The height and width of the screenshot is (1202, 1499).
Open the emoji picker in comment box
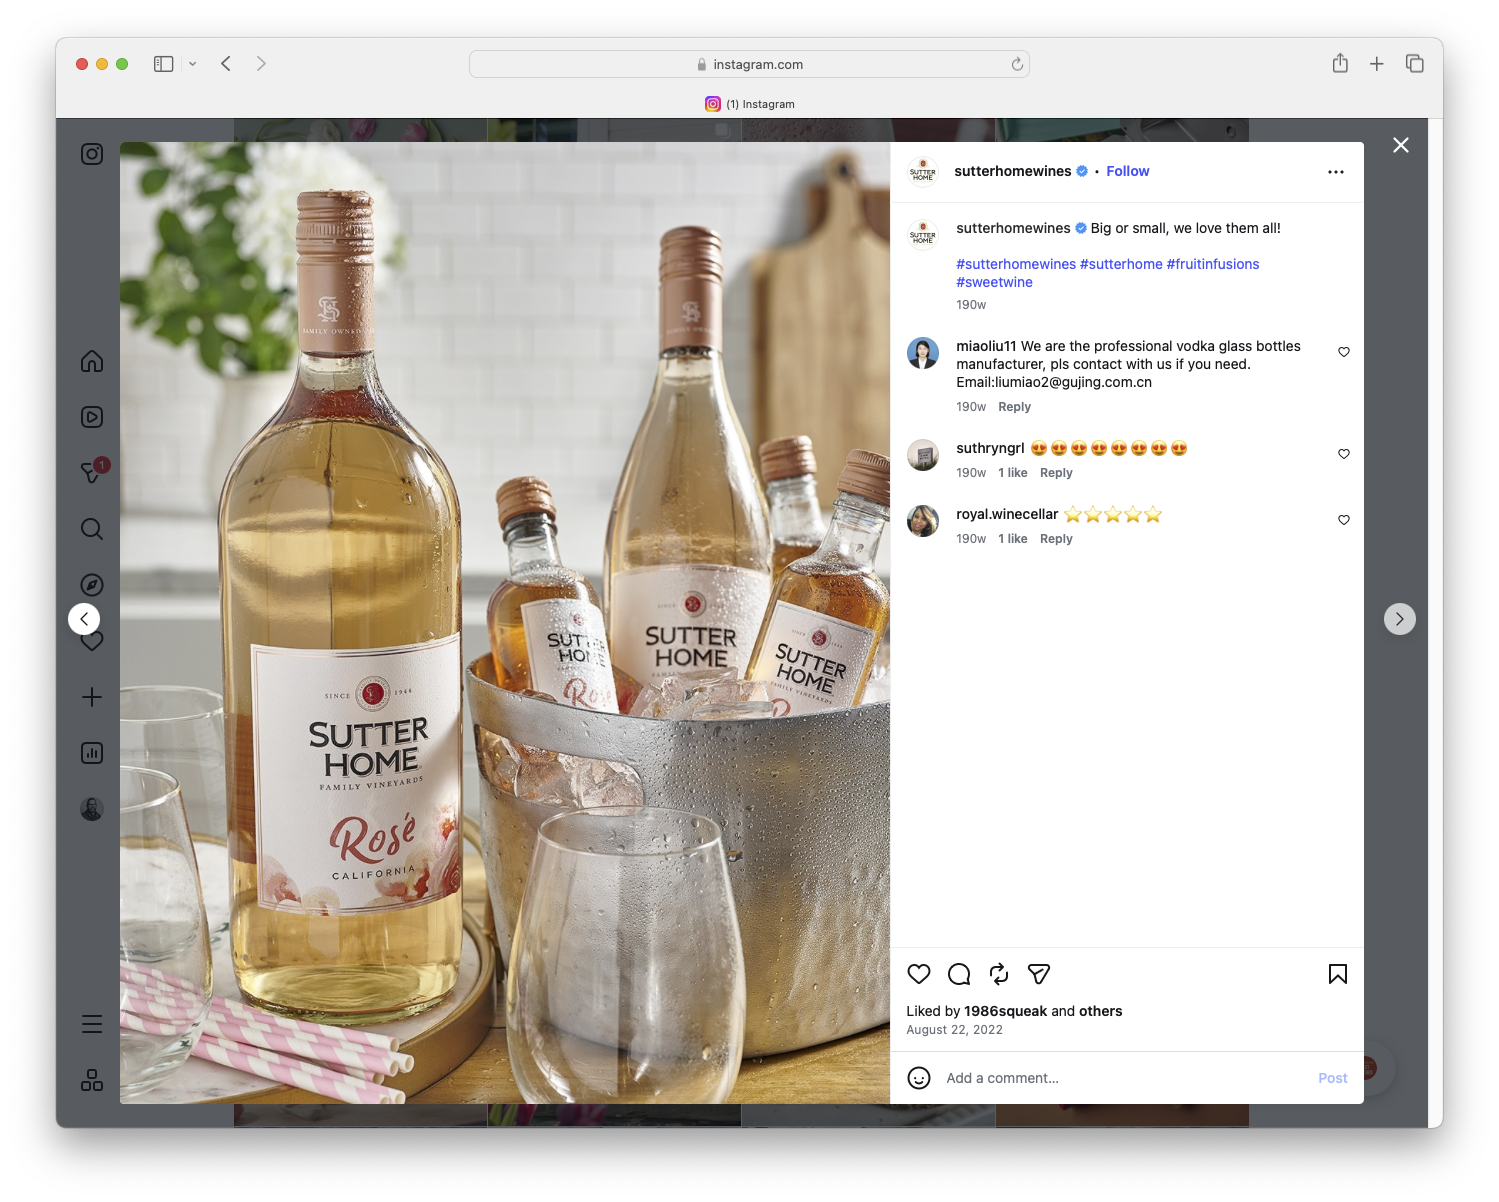click(919, 1078)
